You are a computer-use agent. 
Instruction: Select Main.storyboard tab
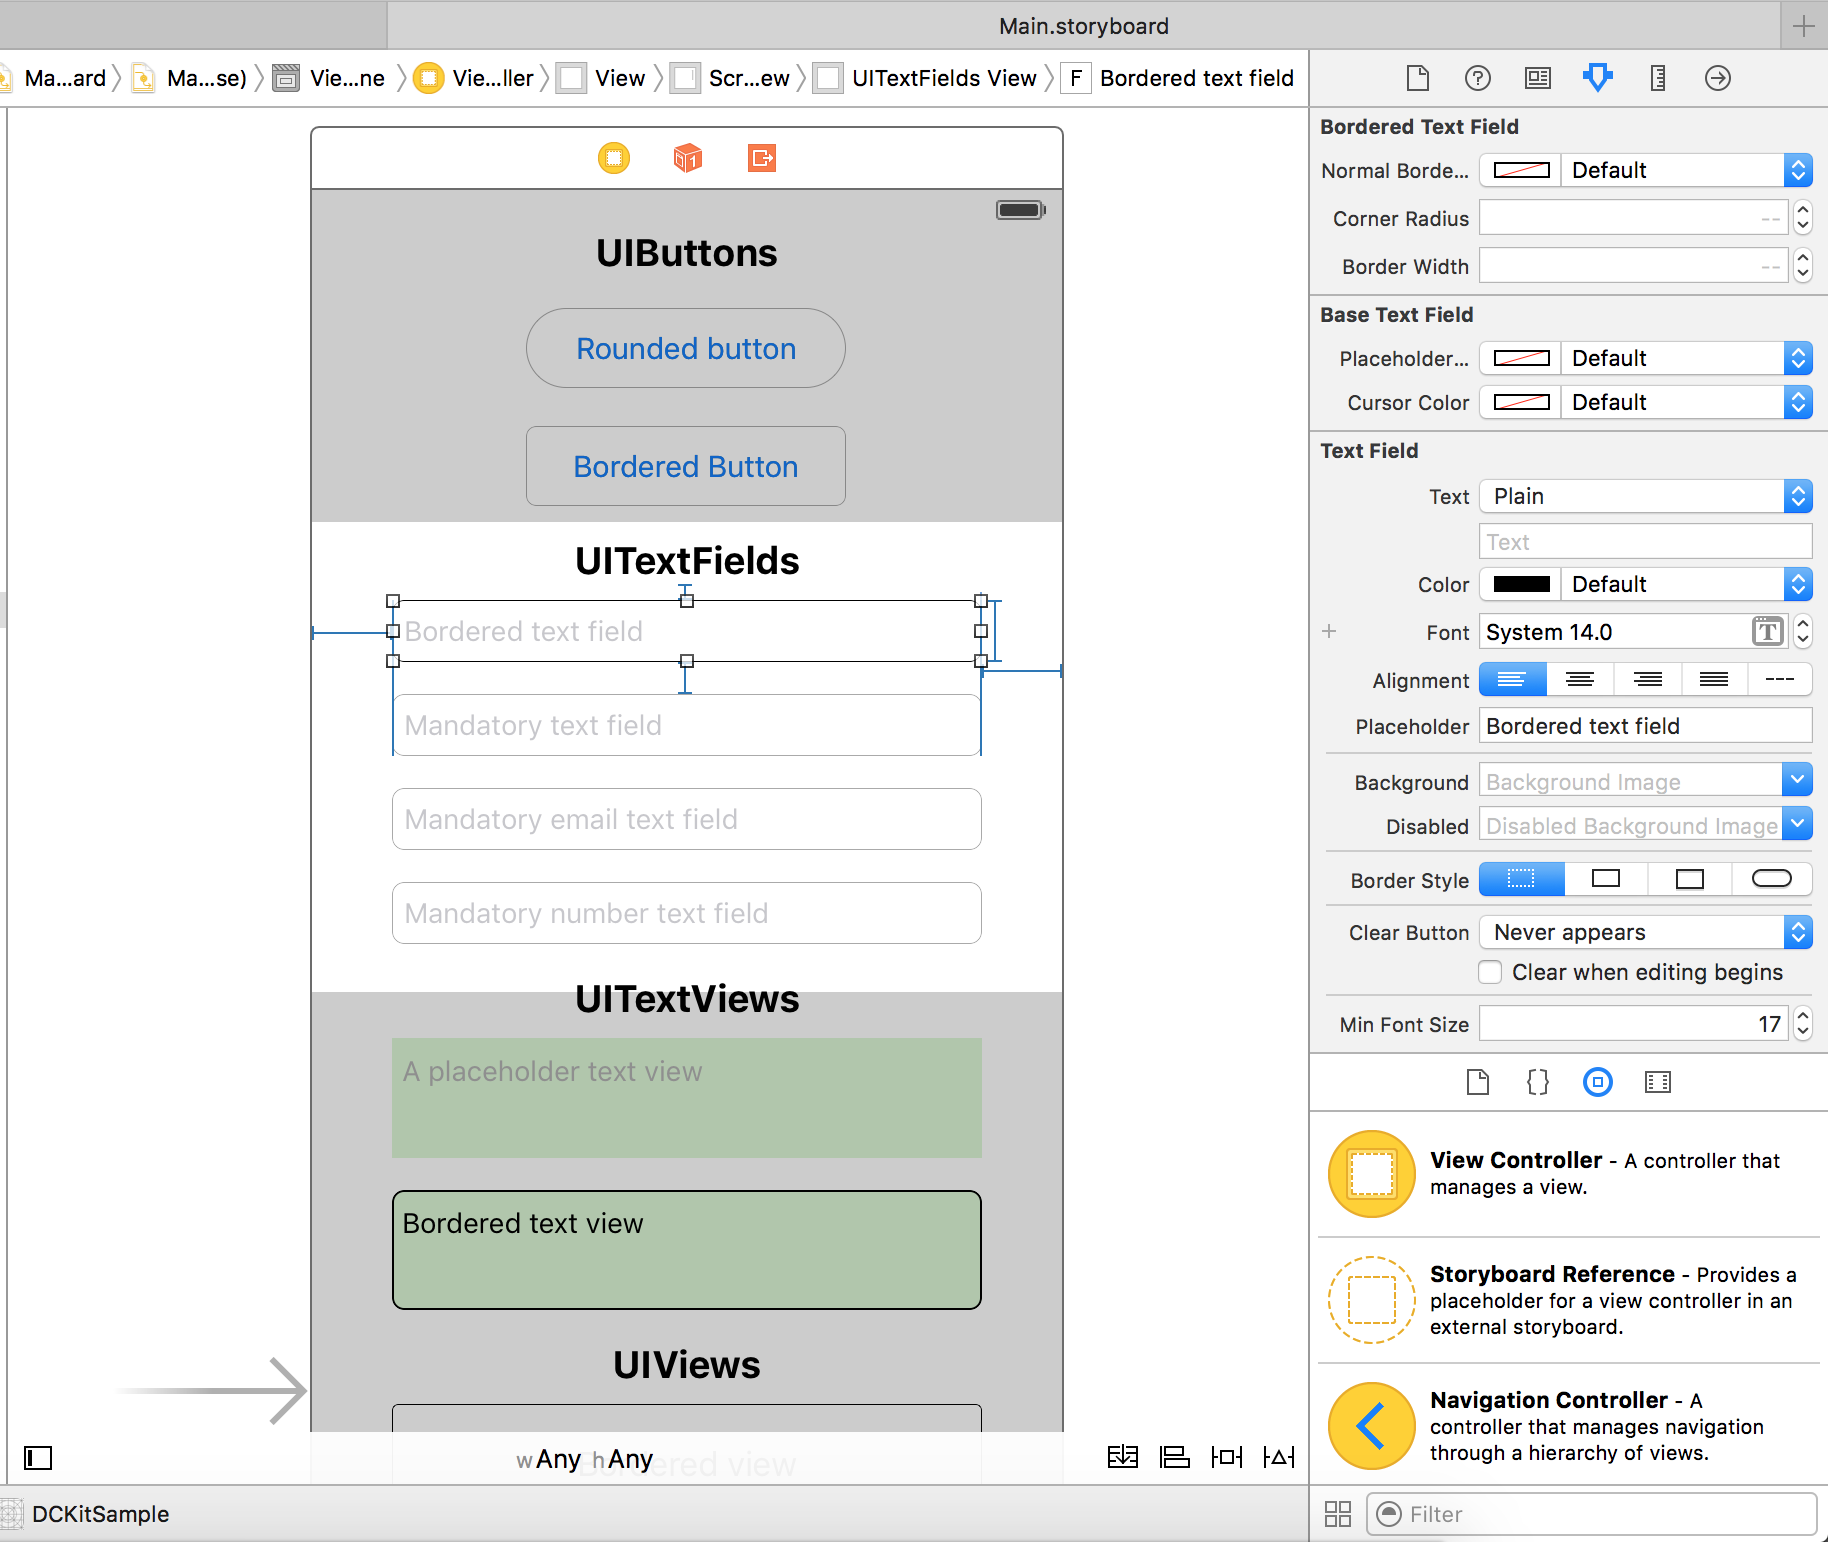coord(1084,26)
